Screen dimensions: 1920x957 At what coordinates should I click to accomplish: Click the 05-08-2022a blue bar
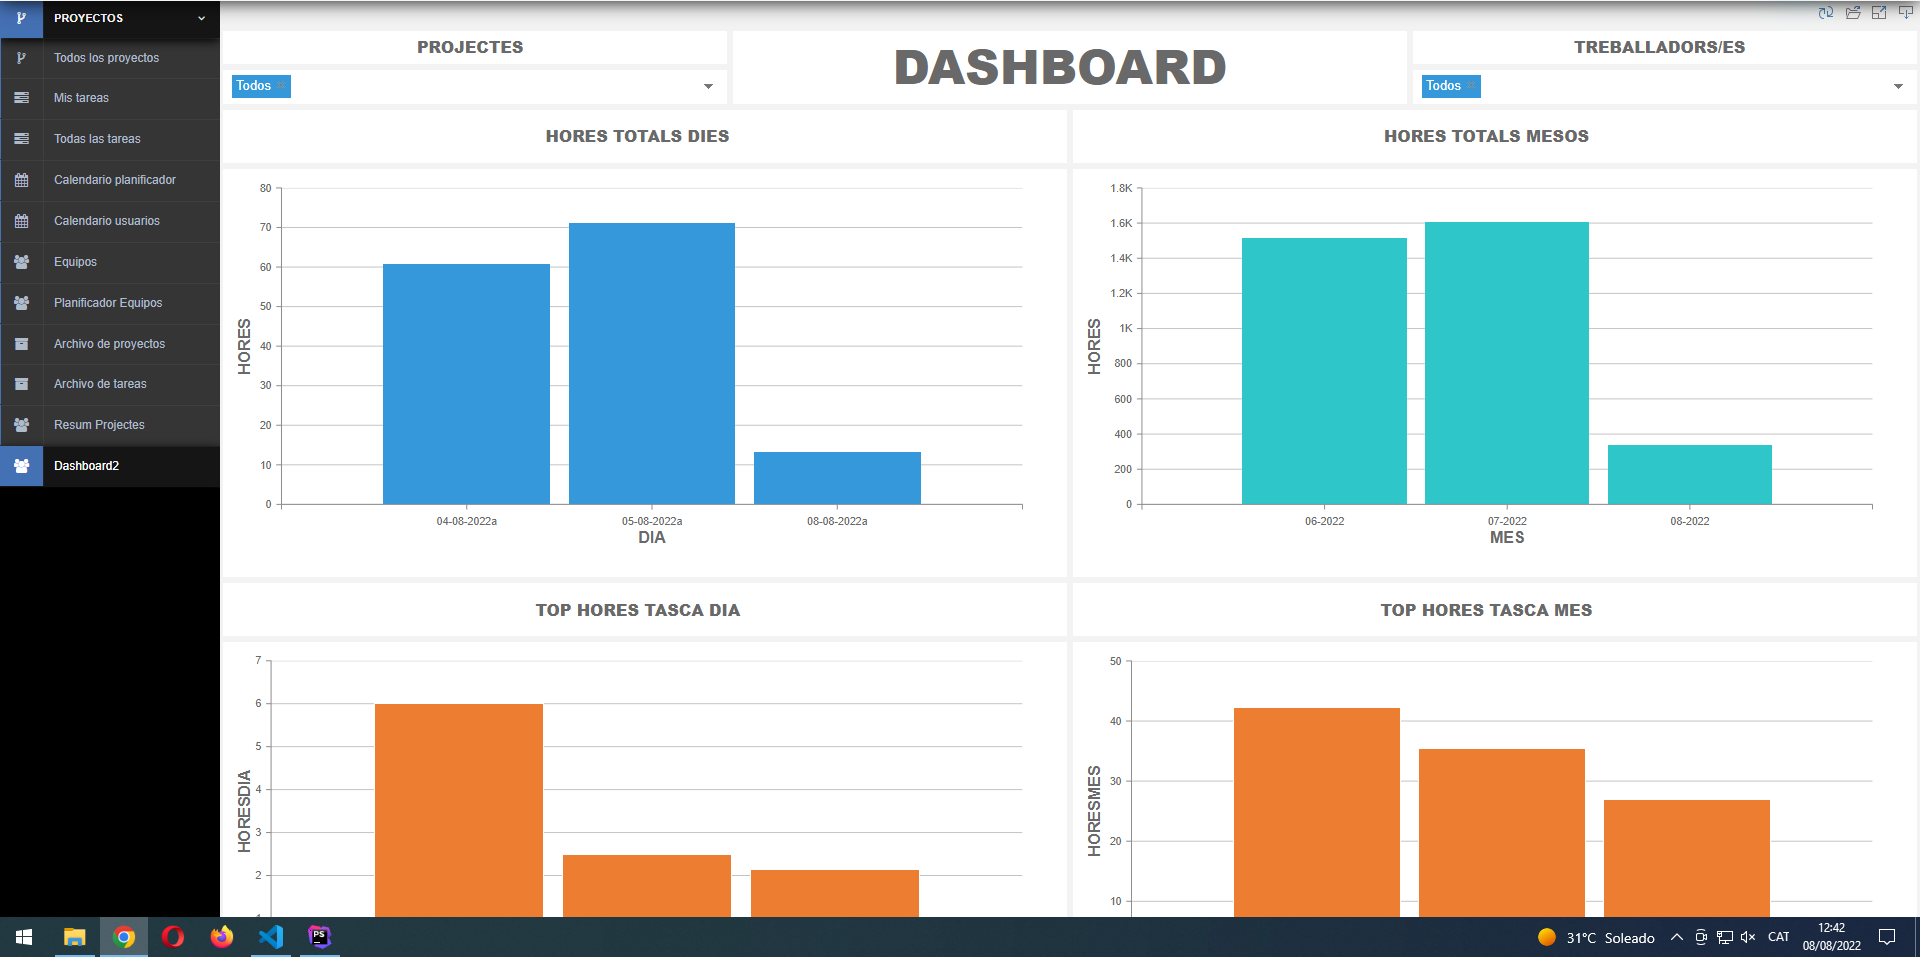tap(652, 363)
